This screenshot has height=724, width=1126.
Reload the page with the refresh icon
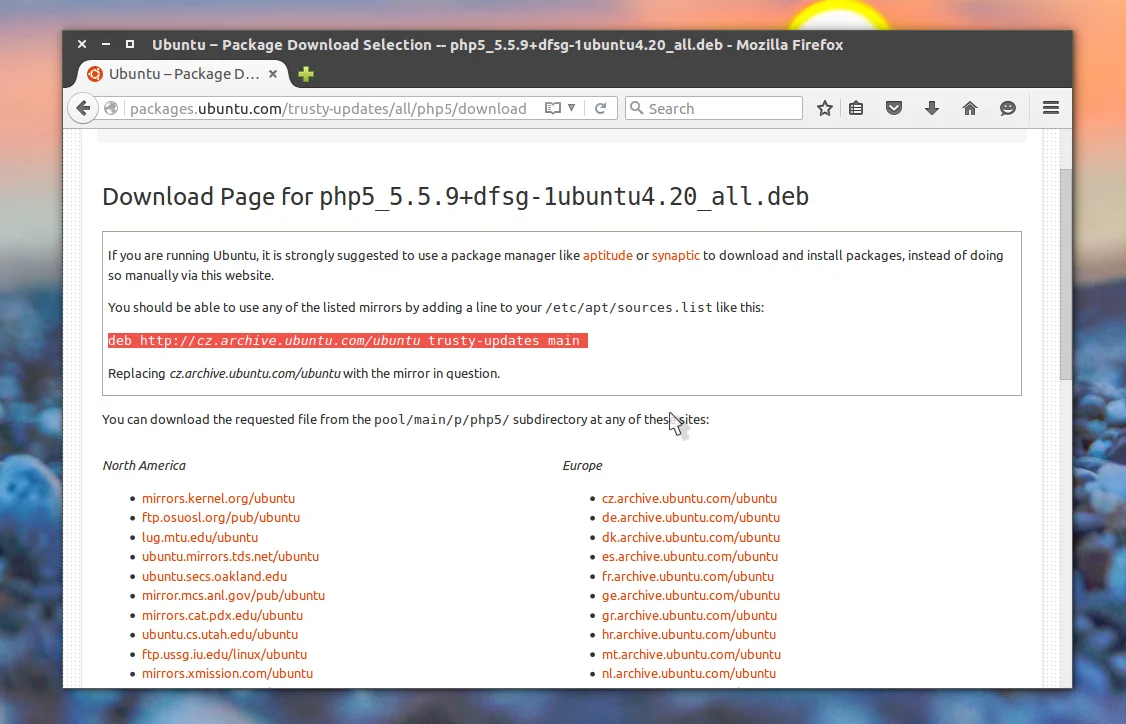pyautogui.click(x=600, y=108)
